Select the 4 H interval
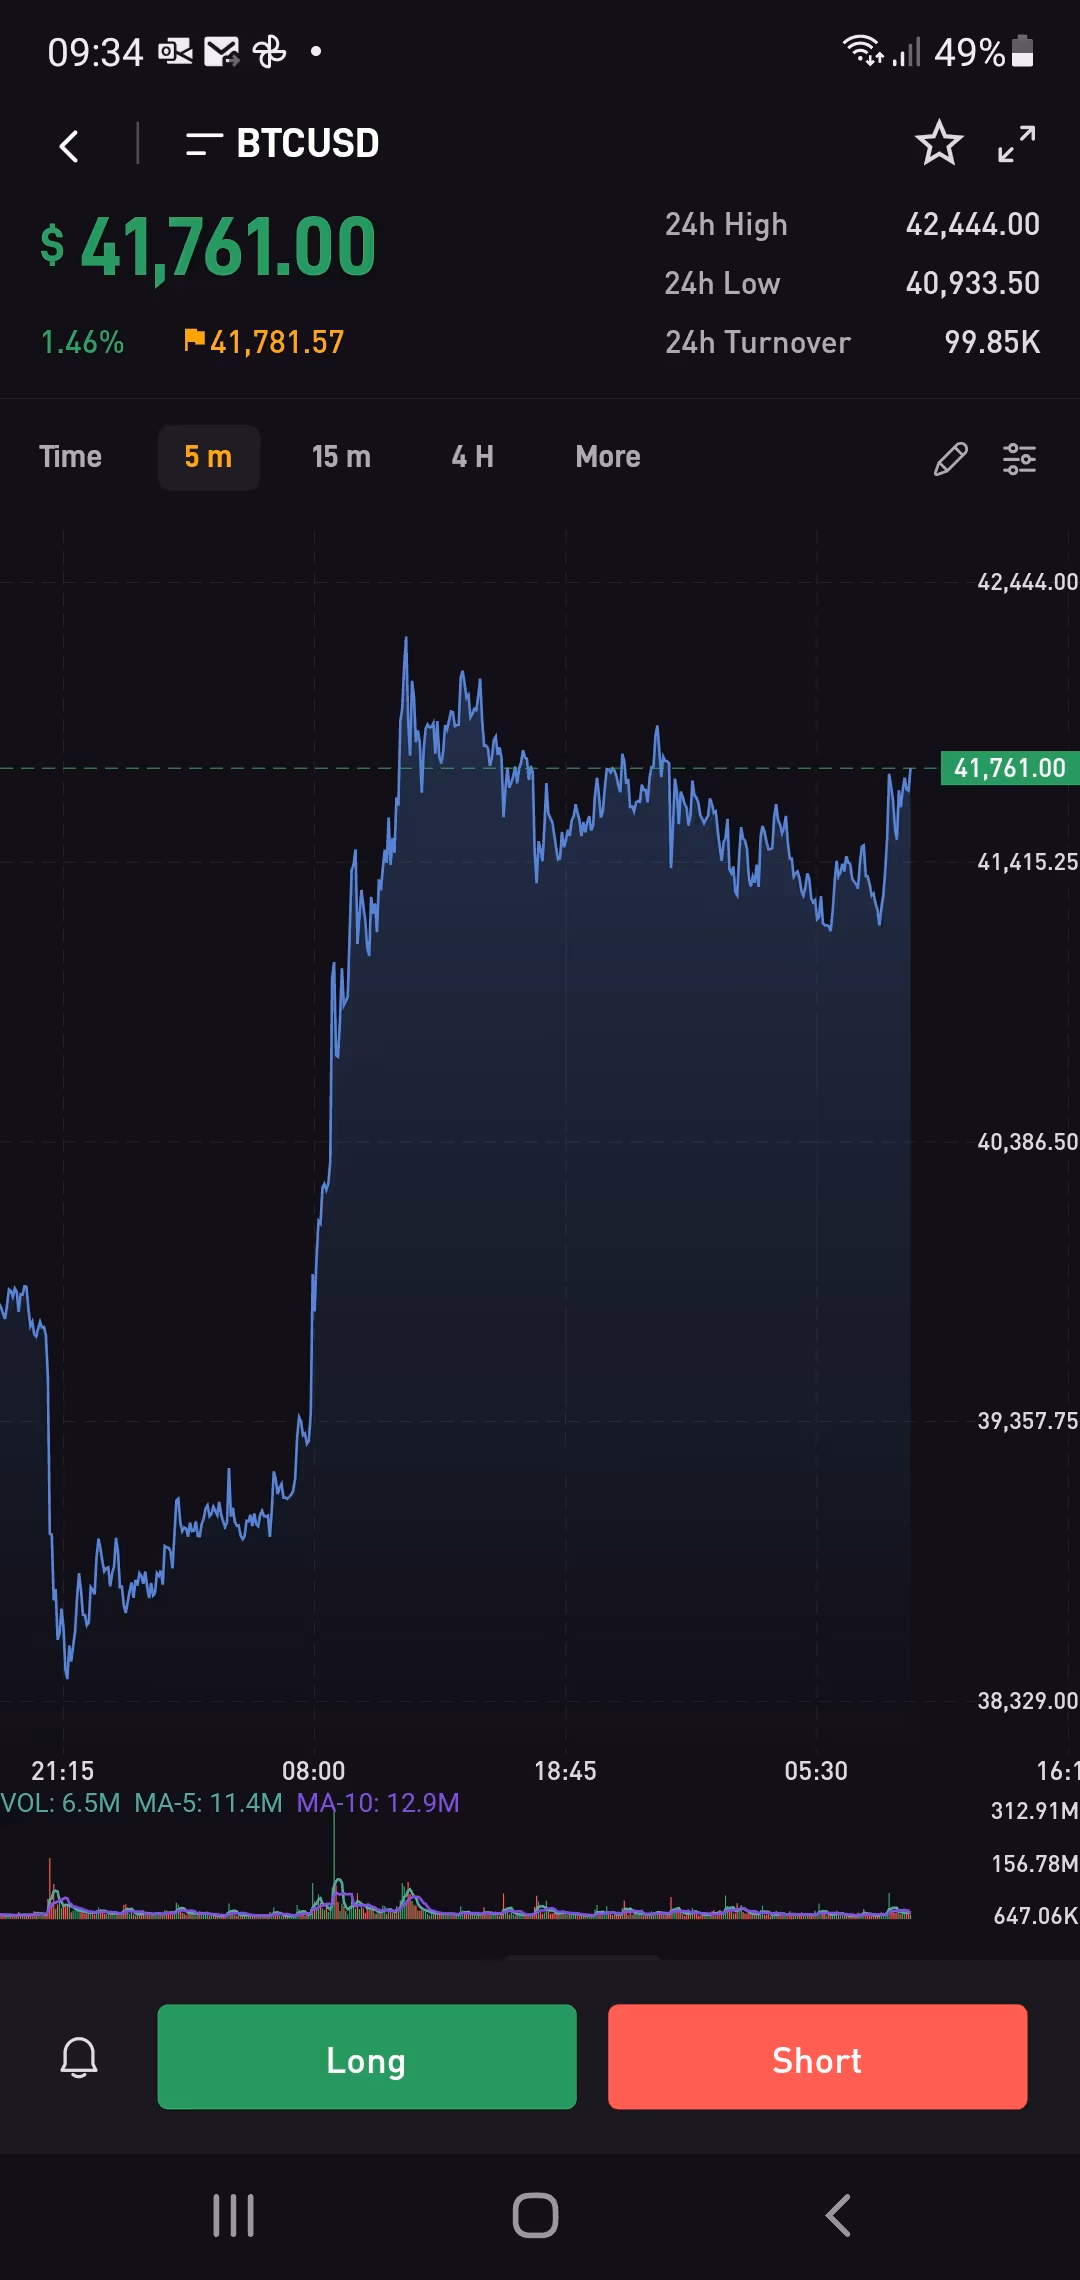Image resolution: width=1080 pixels, height=2280 pixels. [x=472, y=457]
